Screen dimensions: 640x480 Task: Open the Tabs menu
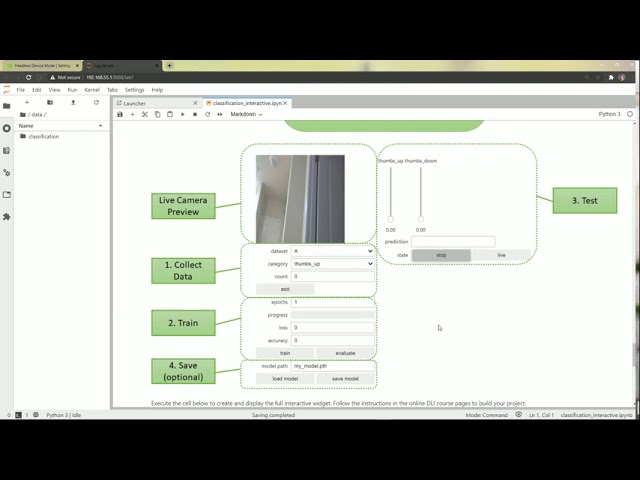(112, 90)
